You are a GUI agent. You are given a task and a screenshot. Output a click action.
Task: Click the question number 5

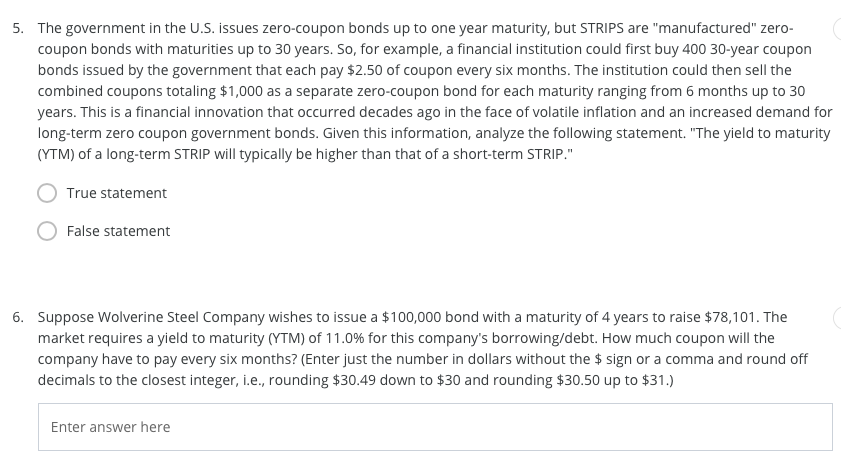18,28
